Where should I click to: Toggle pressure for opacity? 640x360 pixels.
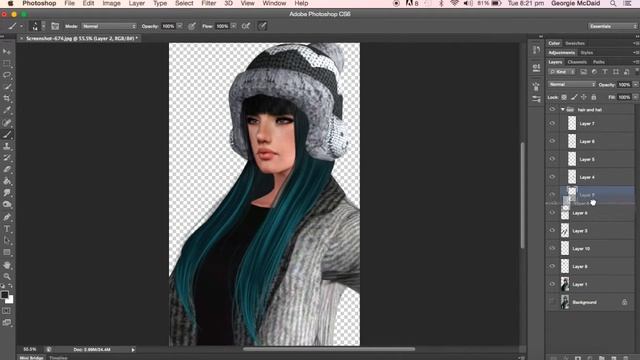coord(192,26)
